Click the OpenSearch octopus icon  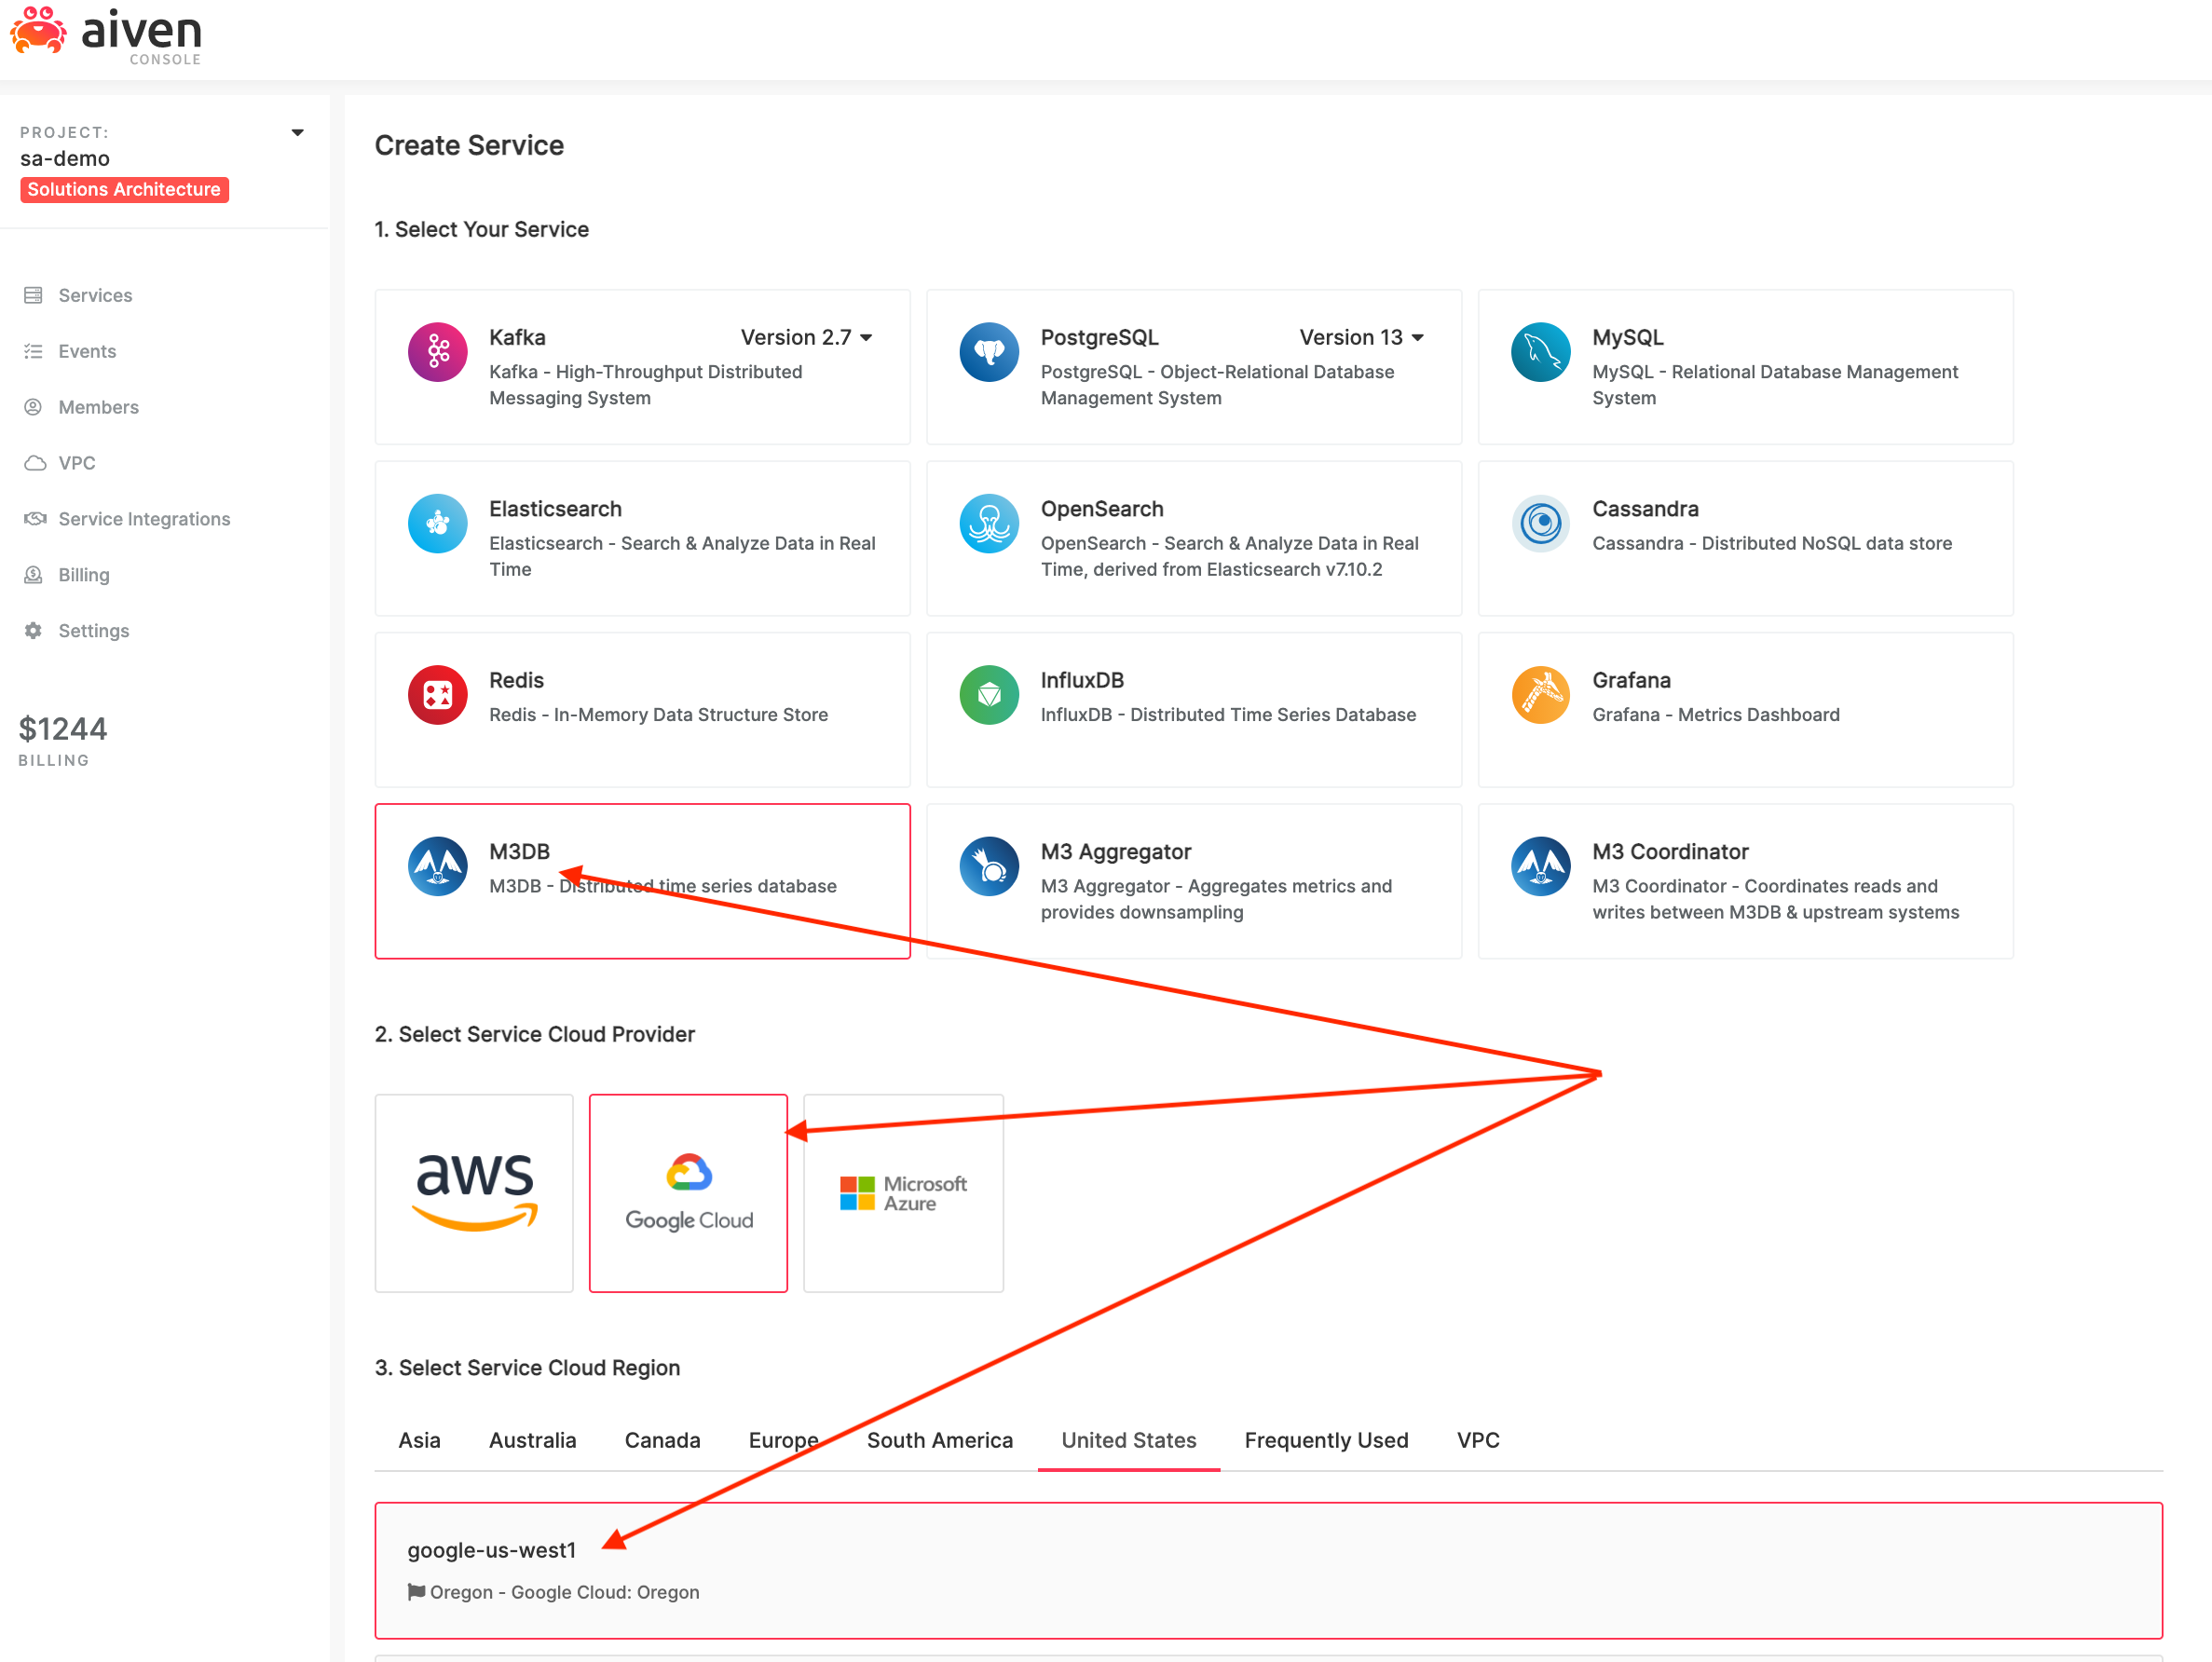click(989, 523)
